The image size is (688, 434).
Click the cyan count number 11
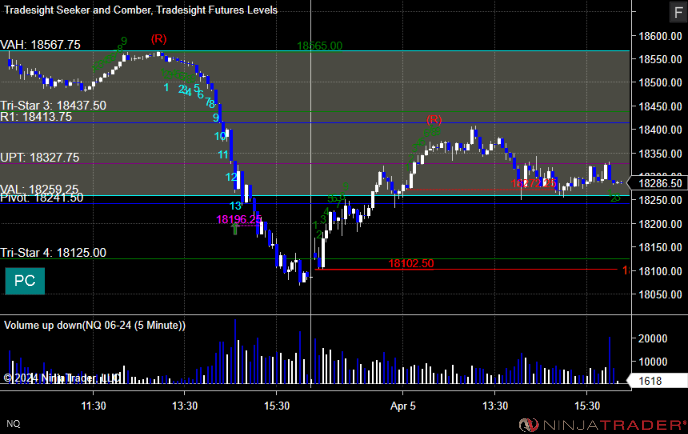click(x=223, y=154)
